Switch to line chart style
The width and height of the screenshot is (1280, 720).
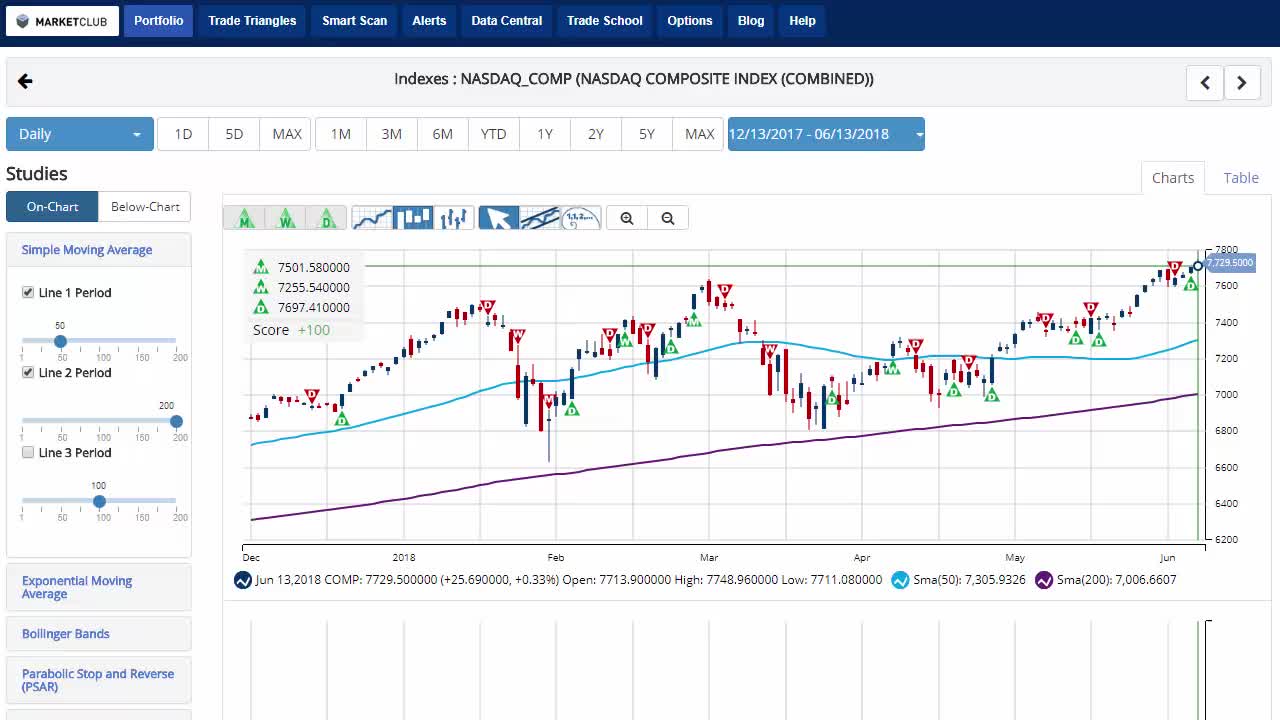[x=372, y=218]
